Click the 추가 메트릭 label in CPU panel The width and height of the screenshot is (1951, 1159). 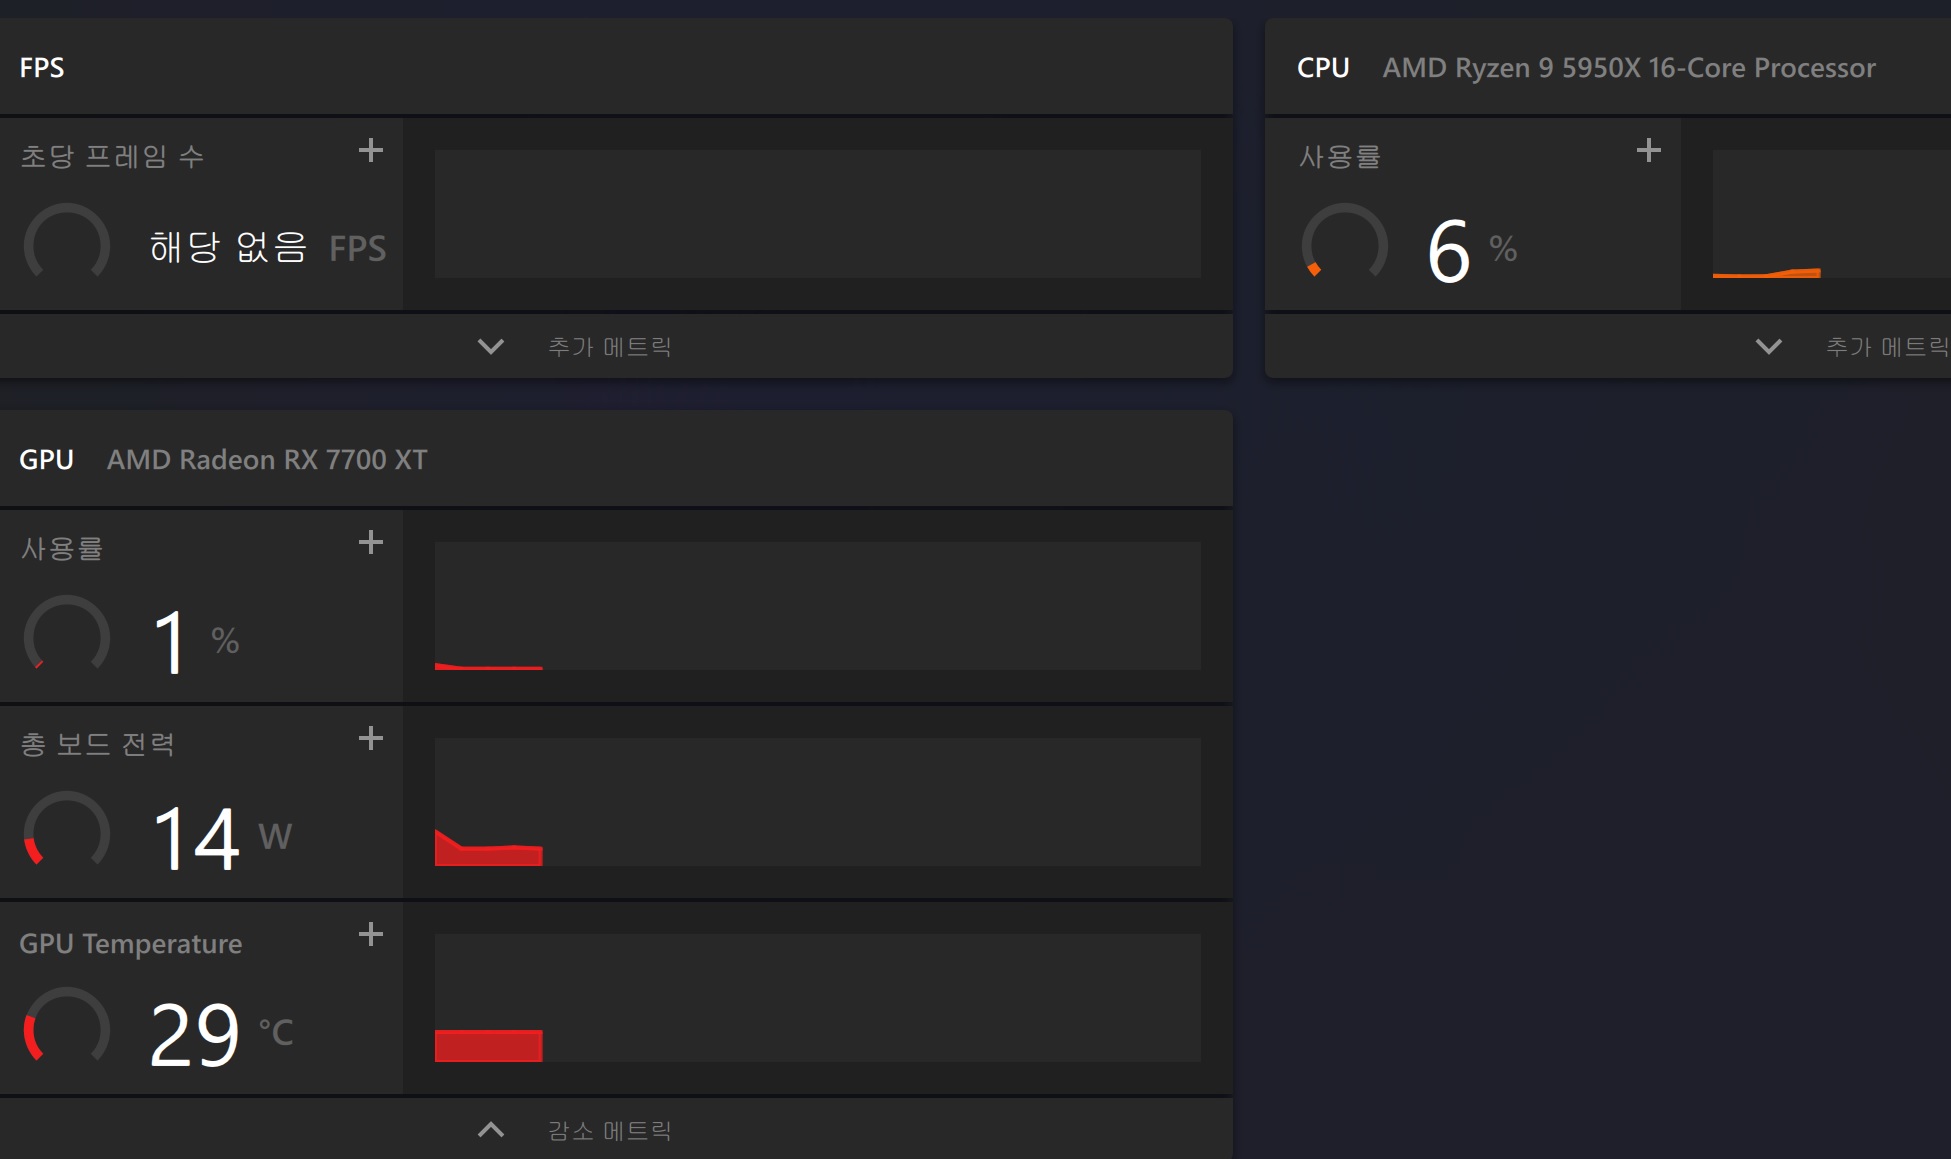click(x=1887, y=346)
